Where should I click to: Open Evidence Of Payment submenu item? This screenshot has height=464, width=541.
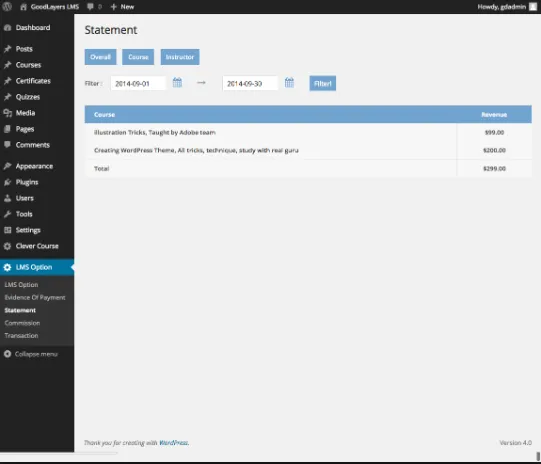tap(35, 297)
